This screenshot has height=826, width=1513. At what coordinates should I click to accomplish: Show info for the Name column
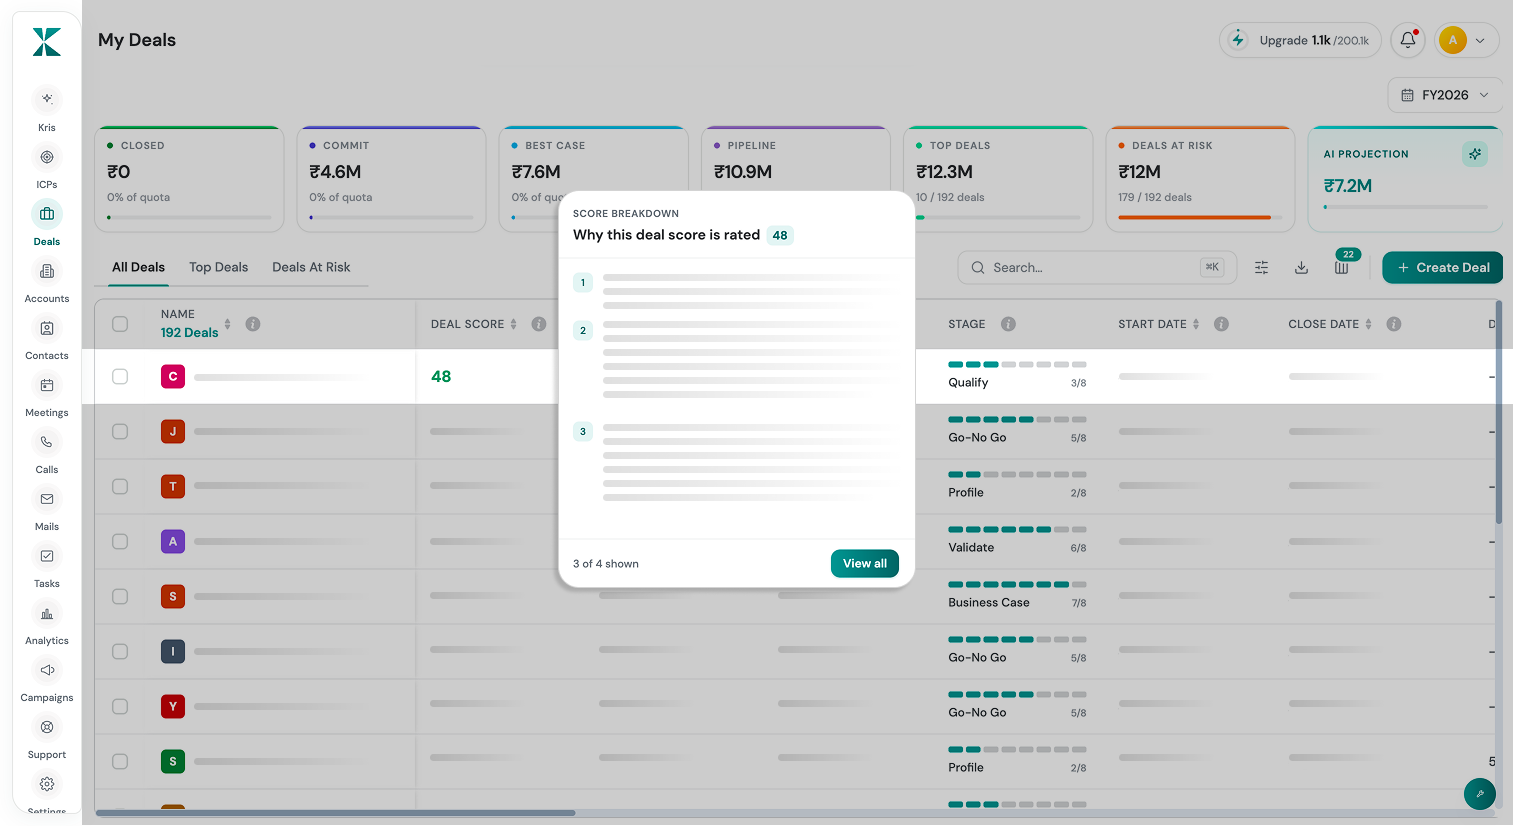[x=253, y=324]
